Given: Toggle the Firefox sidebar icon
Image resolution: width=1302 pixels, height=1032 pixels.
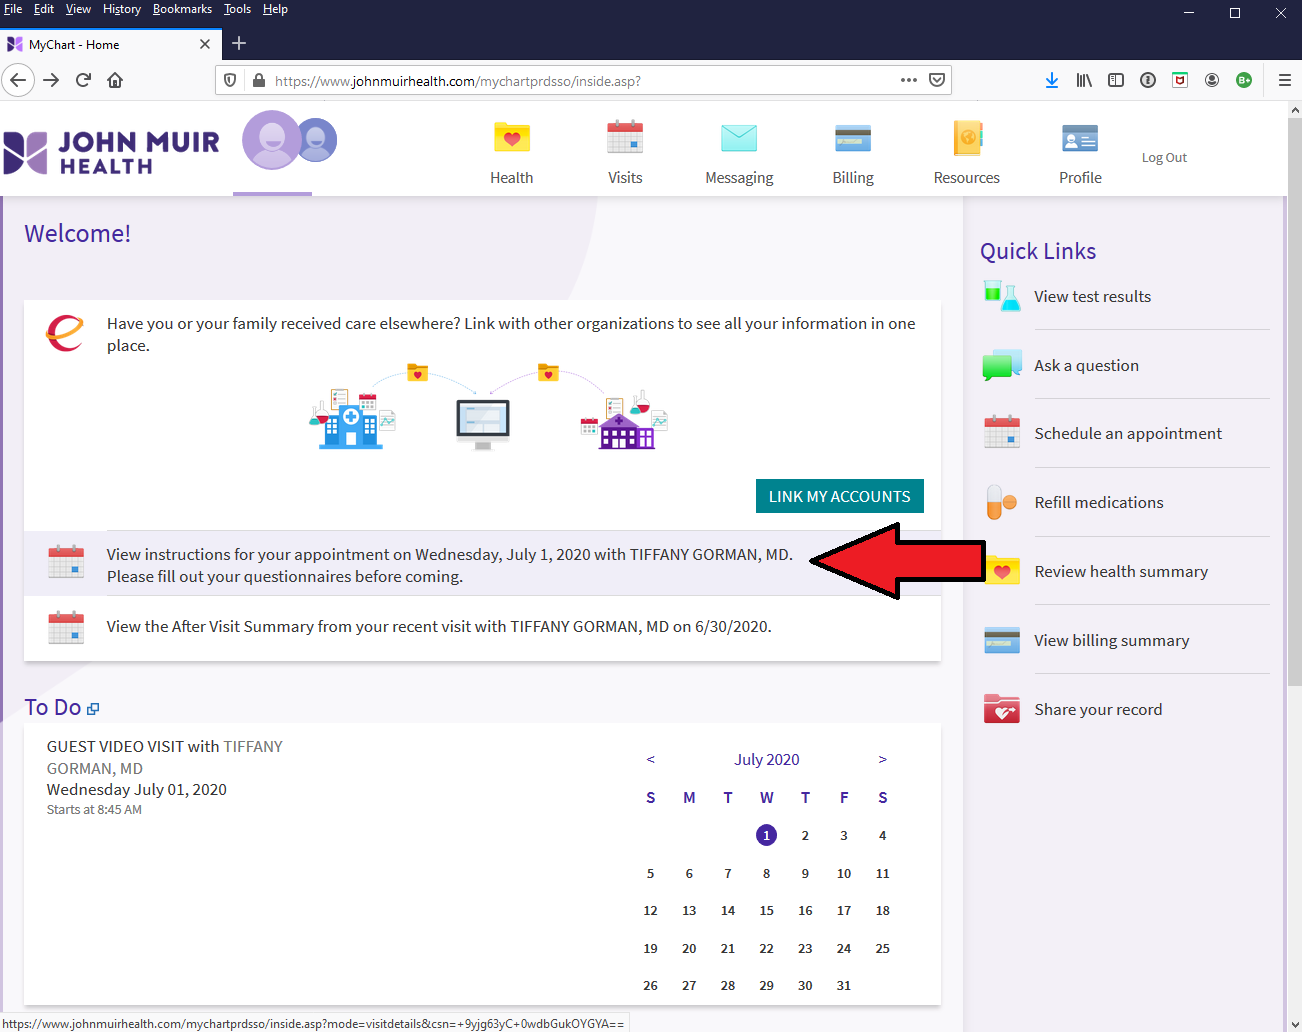Looking at the screenshot, I should point(1116,80).
